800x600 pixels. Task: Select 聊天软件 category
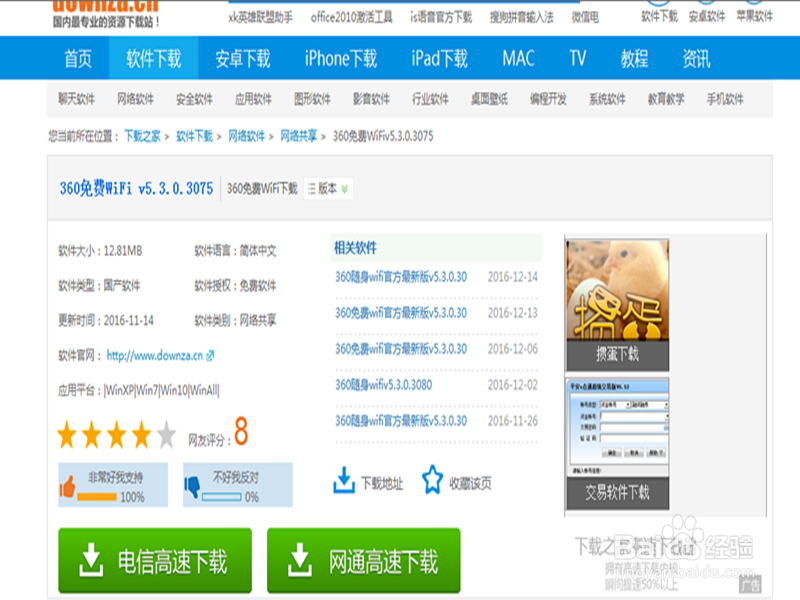[77, 98]
